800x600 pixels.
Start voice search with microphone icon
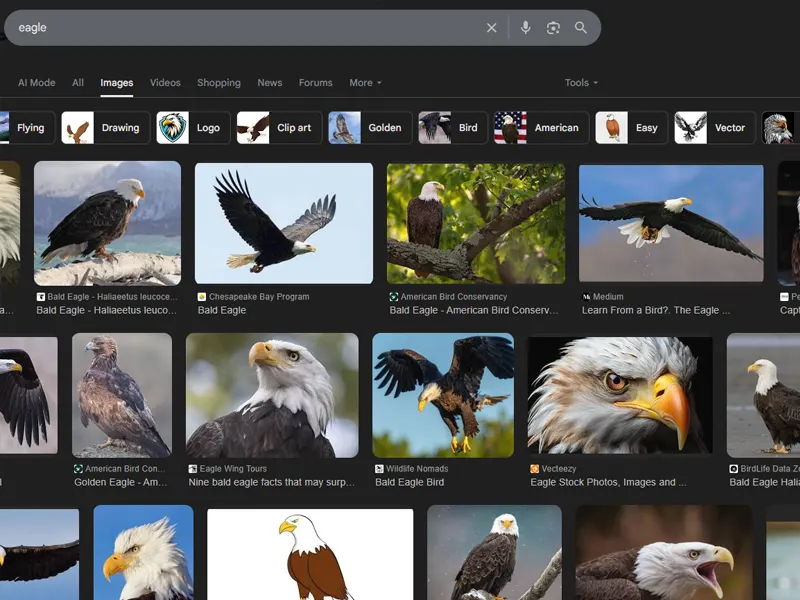525,28
